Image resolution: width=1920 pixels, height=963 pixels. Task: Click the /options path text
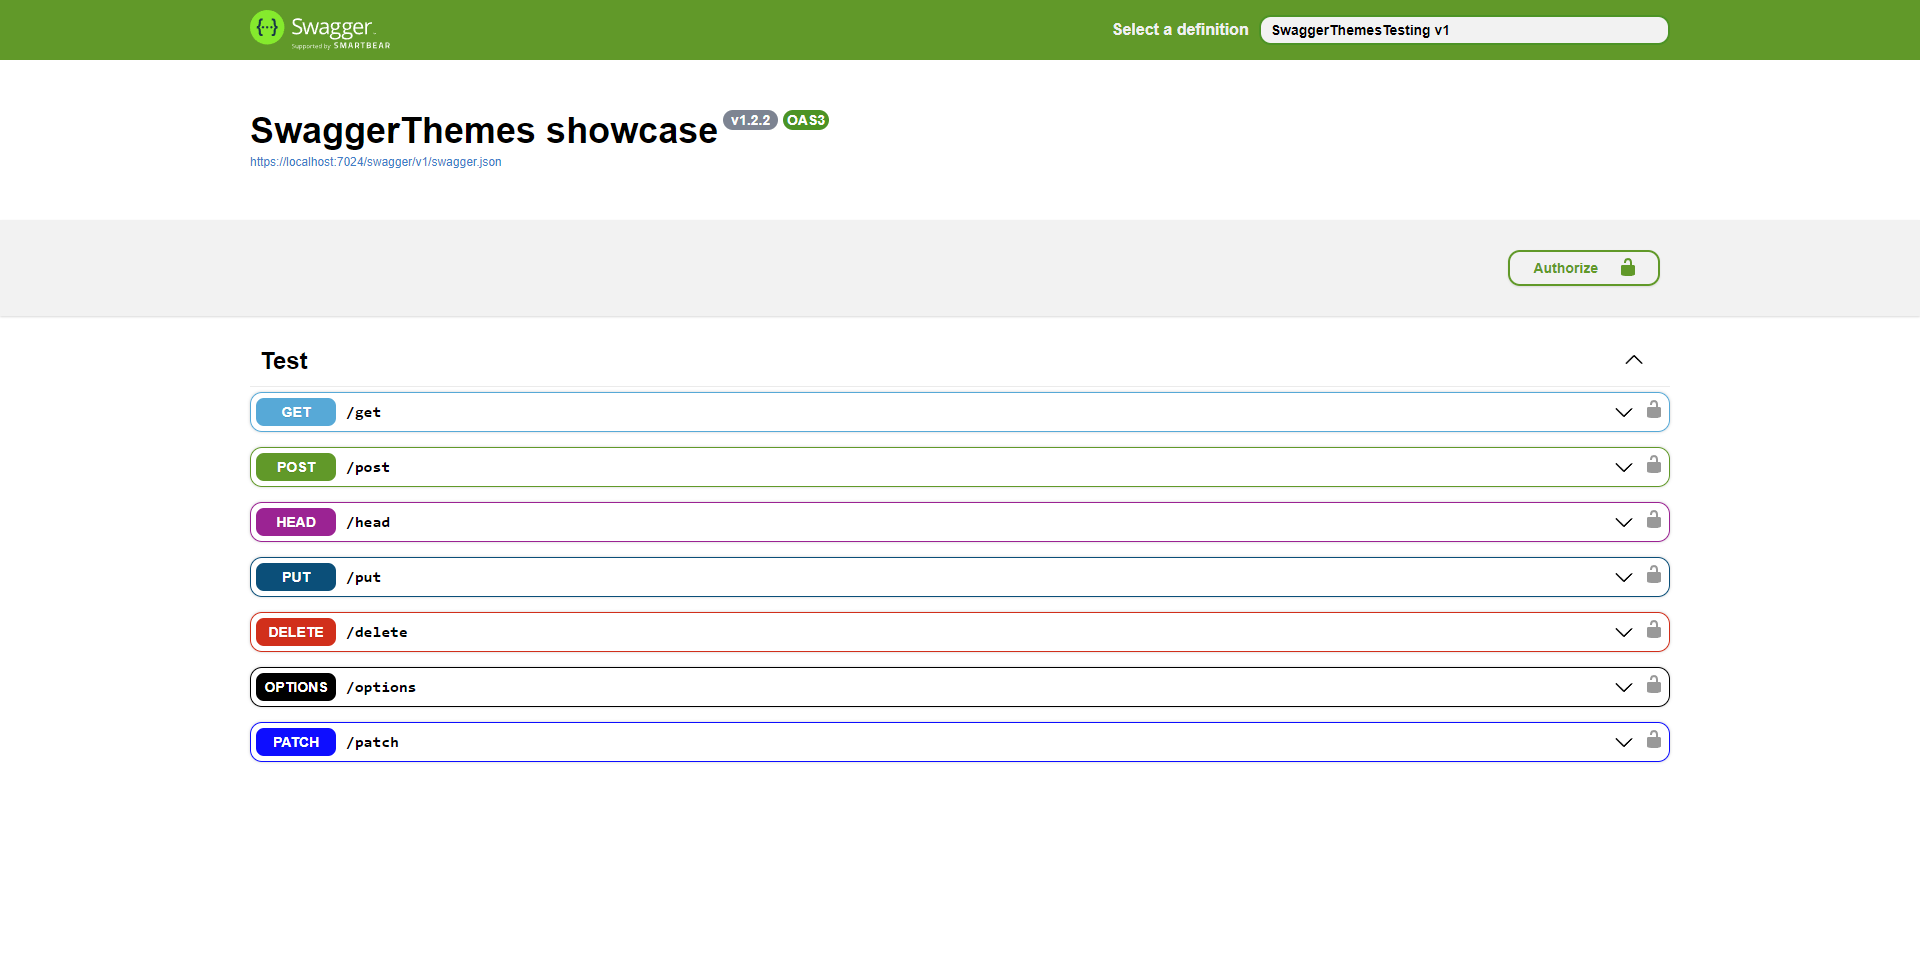tap(381, 687)
